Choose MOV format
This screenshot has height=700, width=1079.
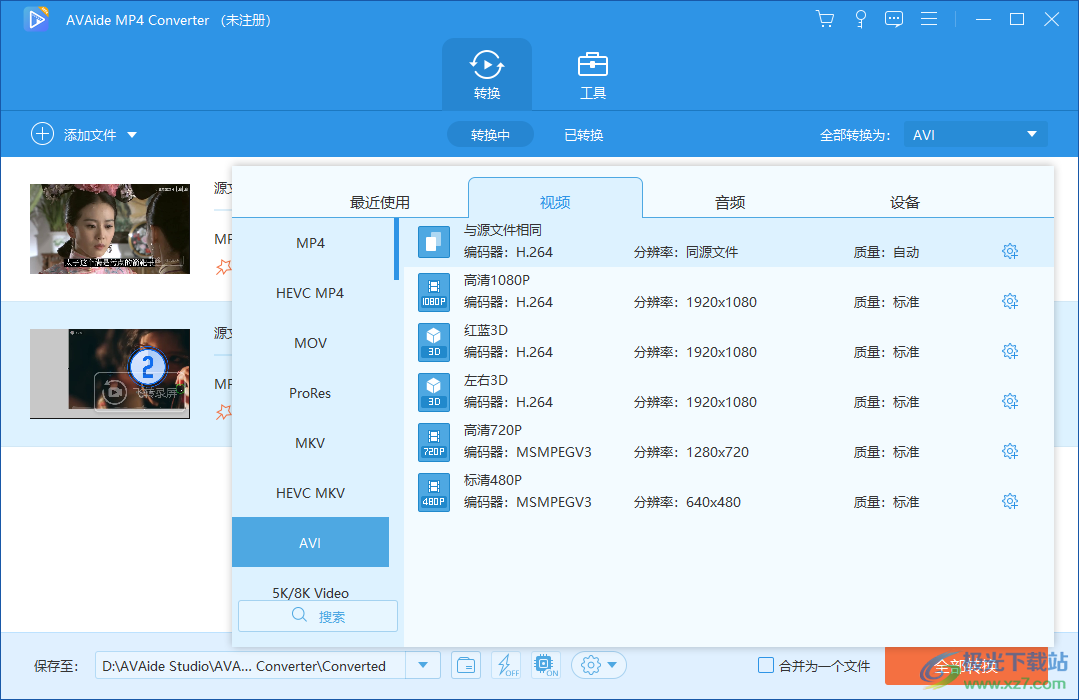(310, 343)
